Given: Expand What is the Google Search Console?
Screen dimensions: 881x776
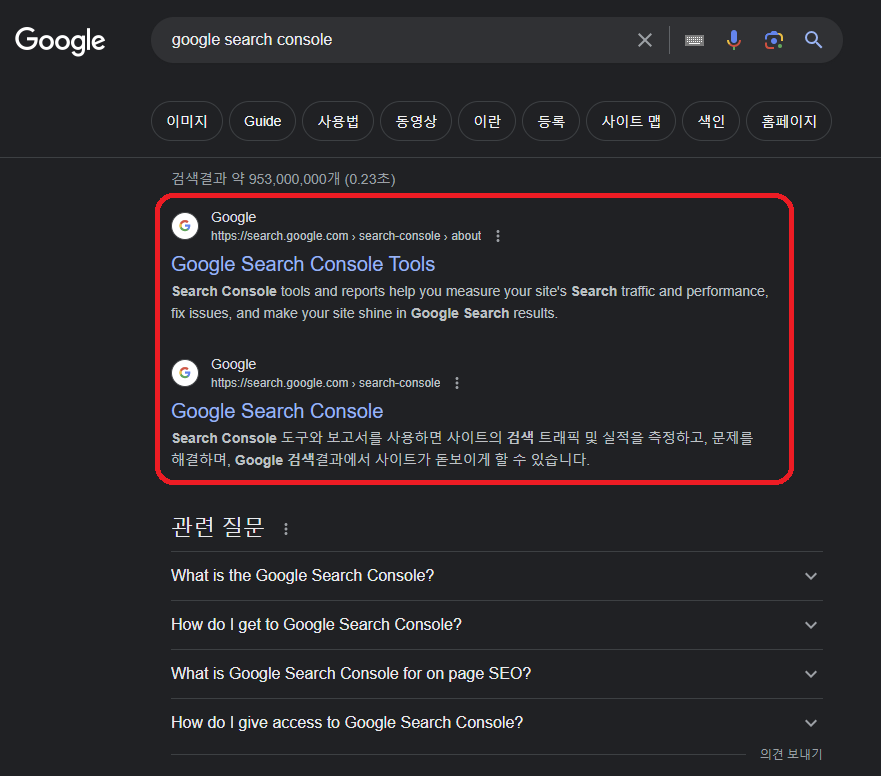Looking at the screenshot, I should click(x=497, y=575).
